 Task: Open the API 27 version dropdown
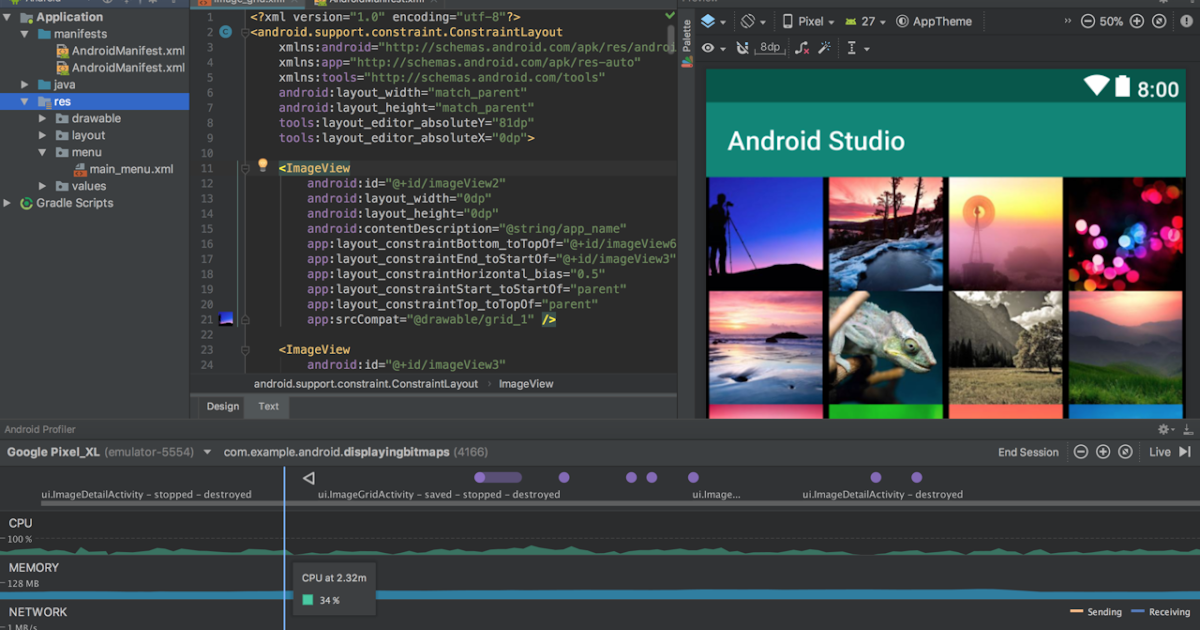tap(866, 21)
